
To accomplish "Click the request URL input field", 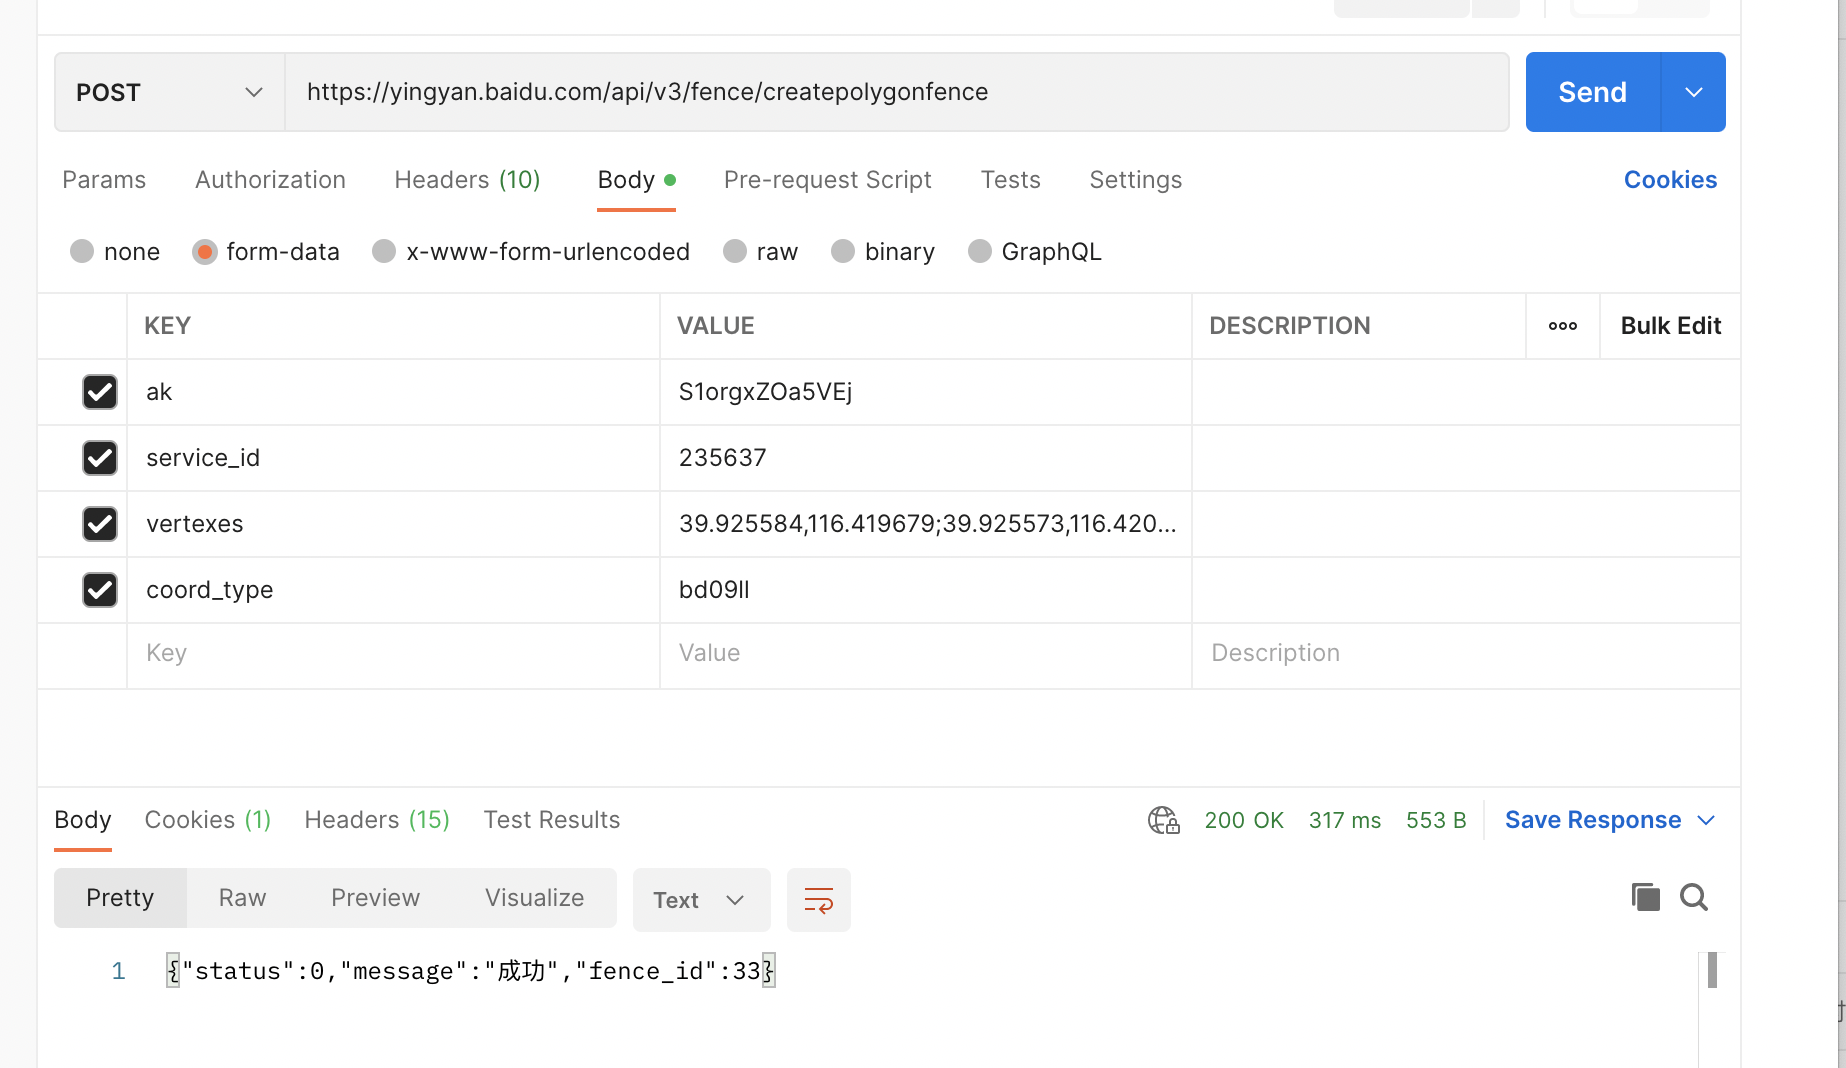I will click(895, 92).
